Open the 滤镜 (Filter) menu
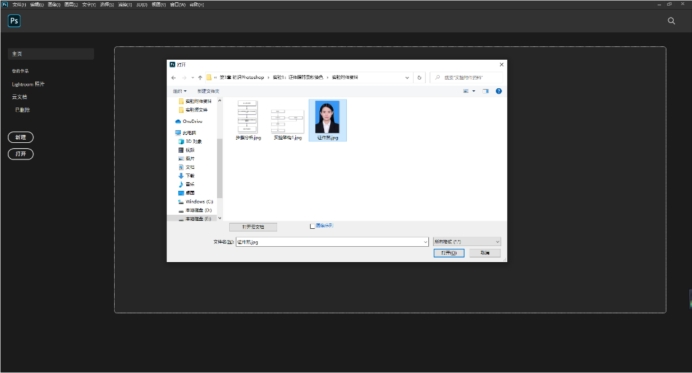 pos(125,4)
